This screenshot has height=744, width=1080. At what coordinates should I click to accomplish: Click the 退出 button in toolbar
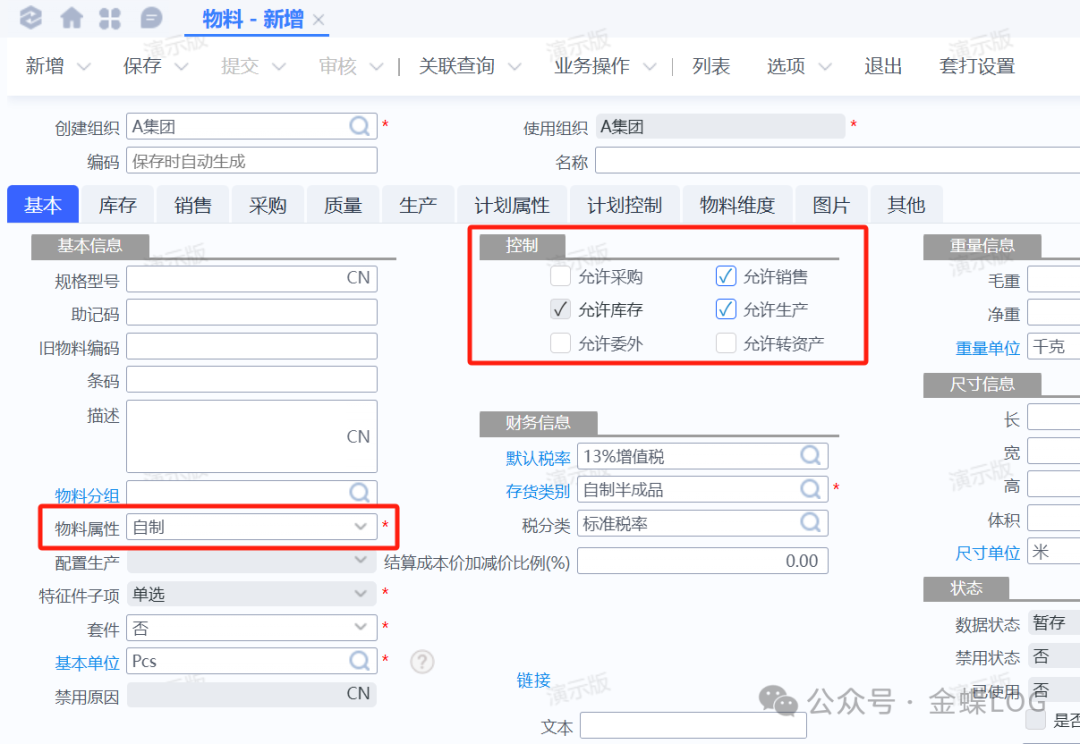click(x=883, y=66)
